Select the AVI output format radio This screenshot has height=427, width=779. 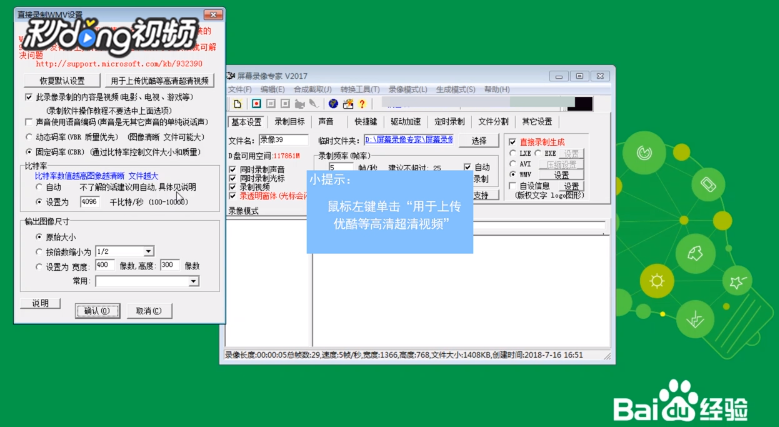pyautogui.click(x=513, y=164)
